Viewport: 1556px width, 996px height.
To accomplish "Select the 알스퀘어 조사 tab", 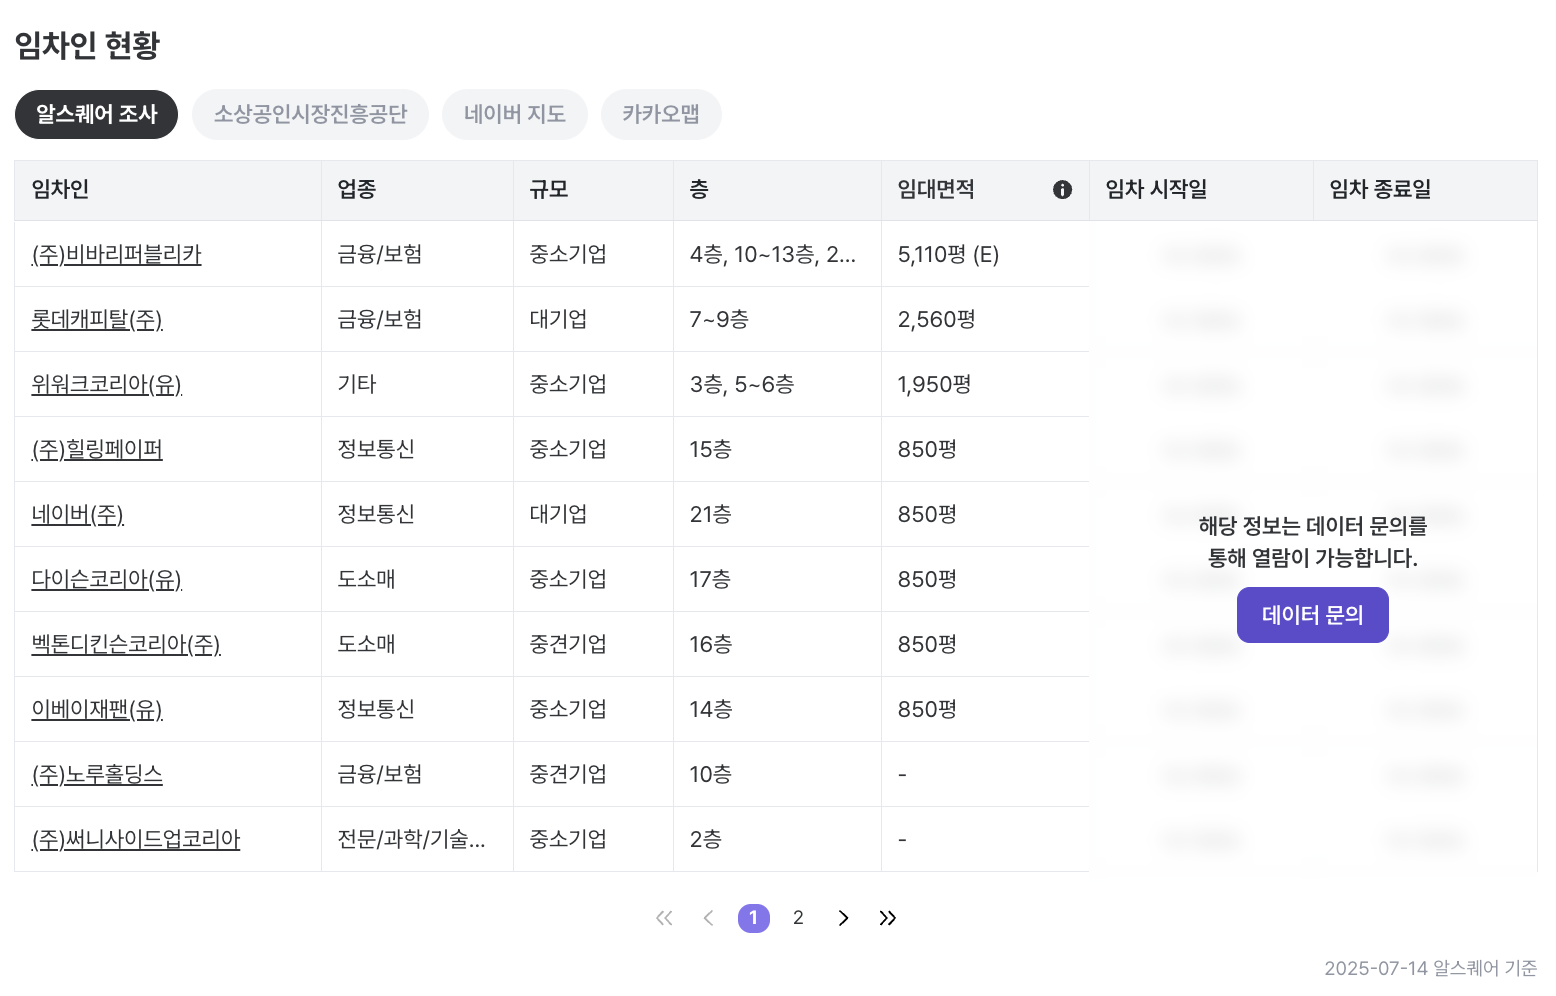I will coord(96,115).
